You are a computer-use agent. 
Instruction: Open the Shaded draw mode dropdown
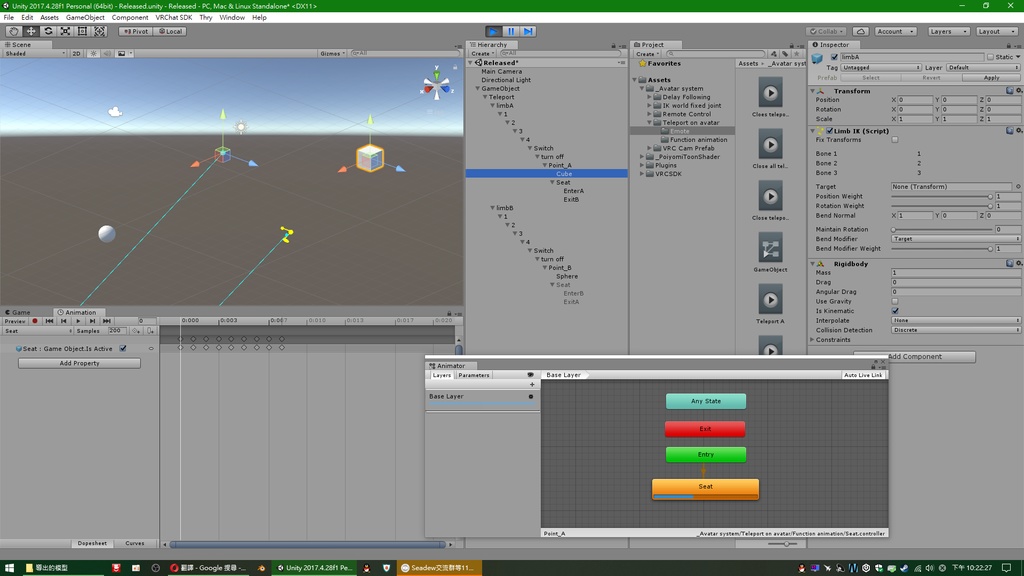[35, 54]
